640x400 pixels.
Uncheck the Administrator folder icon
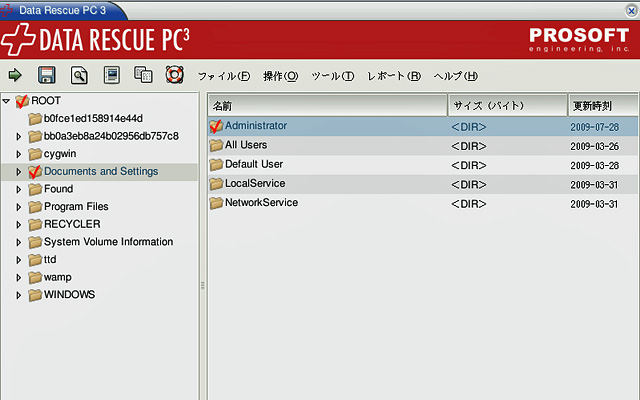pos(216,126)
